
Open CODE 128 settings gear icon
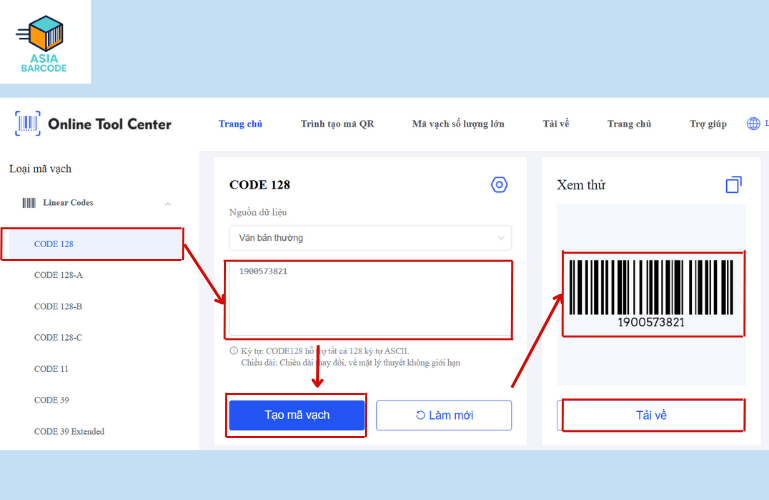coord(499,185)
